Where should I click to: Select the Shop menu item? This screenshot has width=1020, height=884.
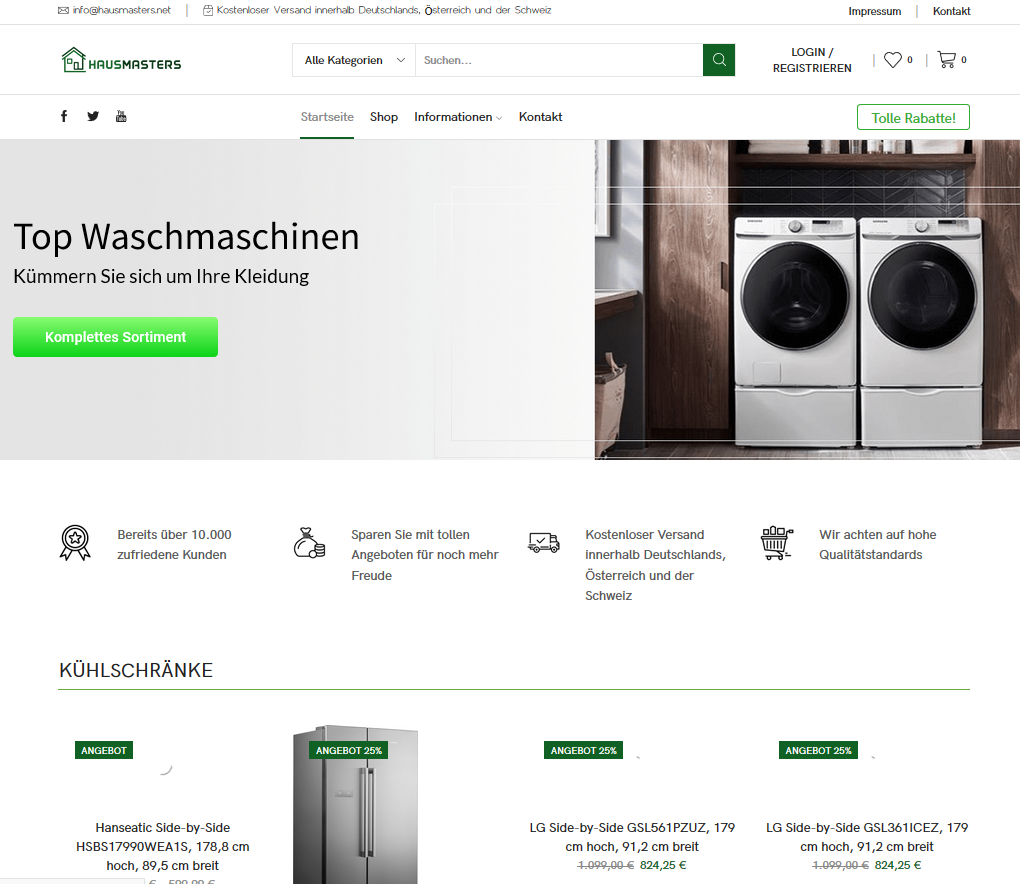[x=384, y=117]
